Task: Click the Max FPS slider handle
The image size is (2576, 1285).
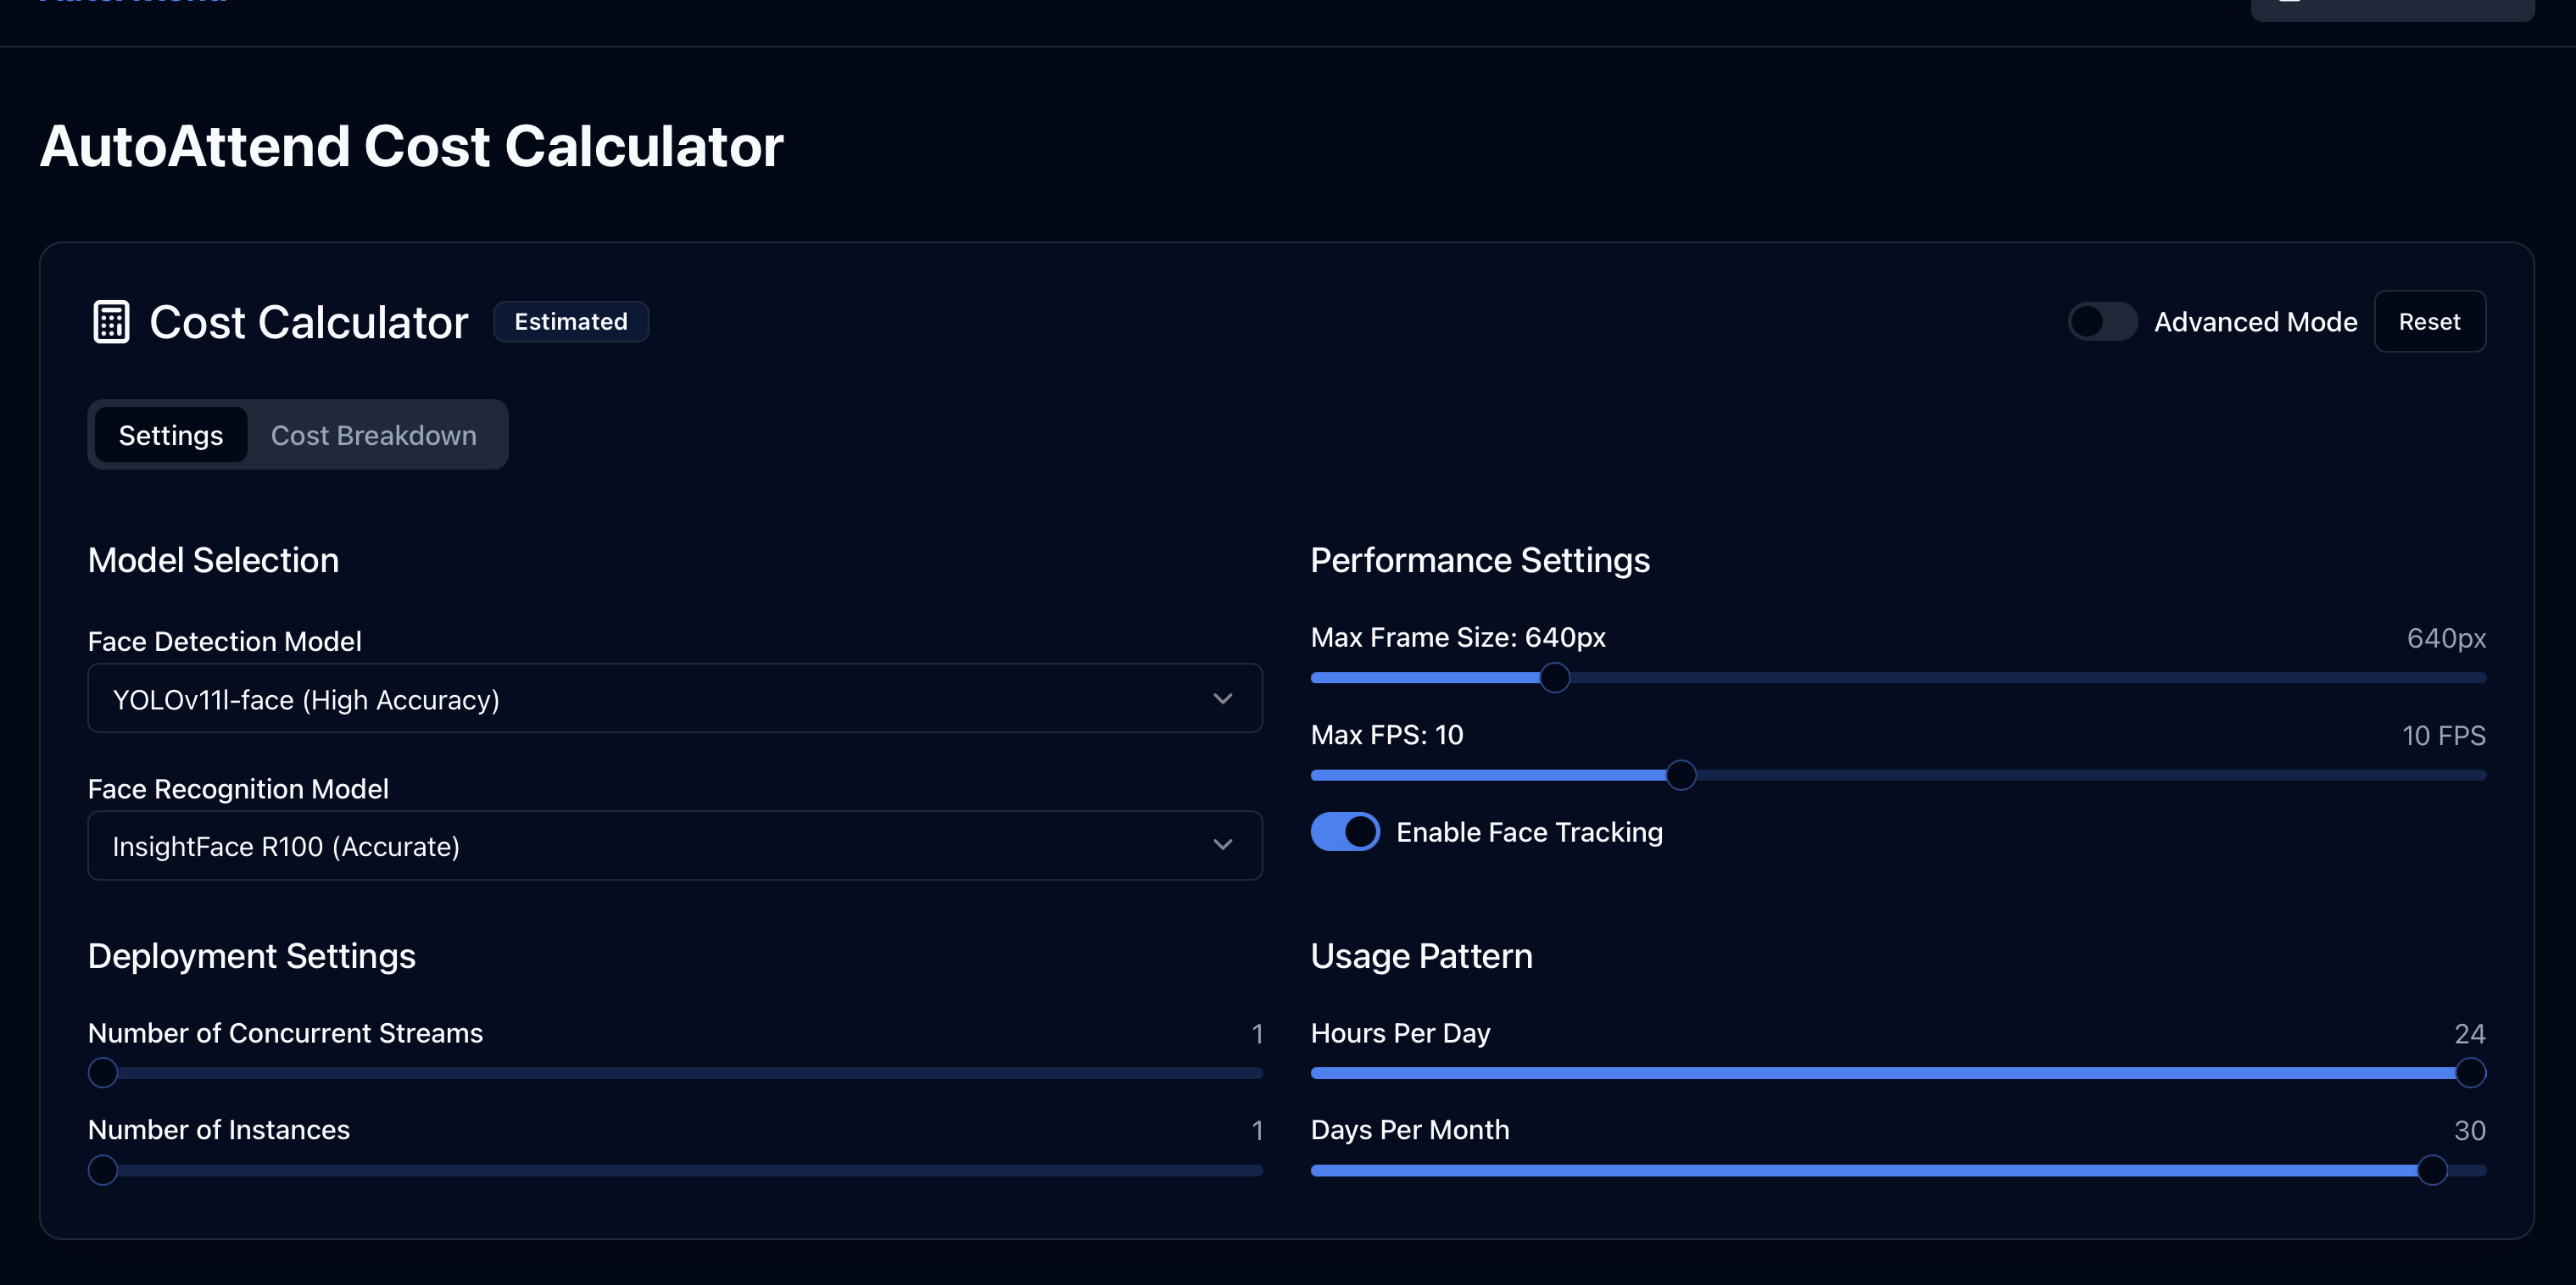Action: coord(1682,774)
